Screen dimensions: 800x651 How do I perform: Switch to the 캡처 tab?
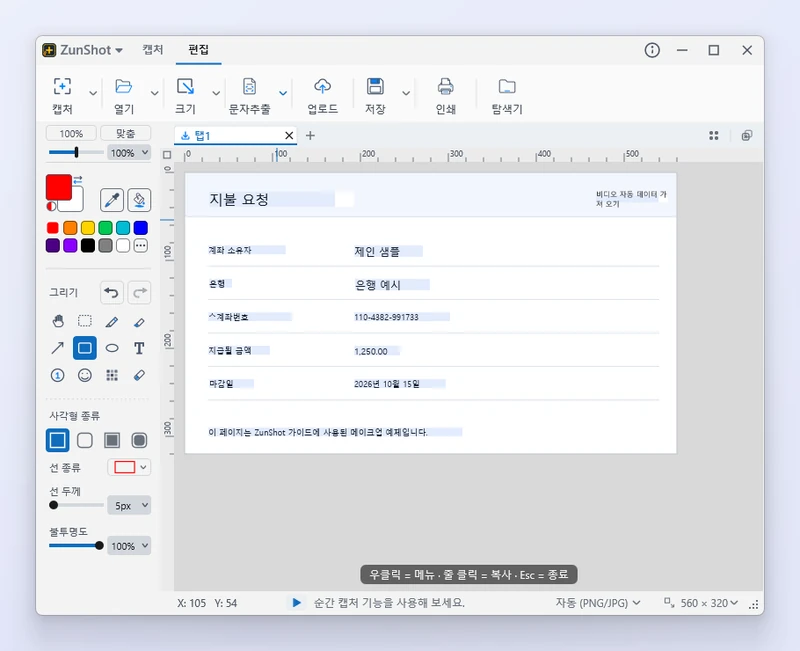(153, 49)
